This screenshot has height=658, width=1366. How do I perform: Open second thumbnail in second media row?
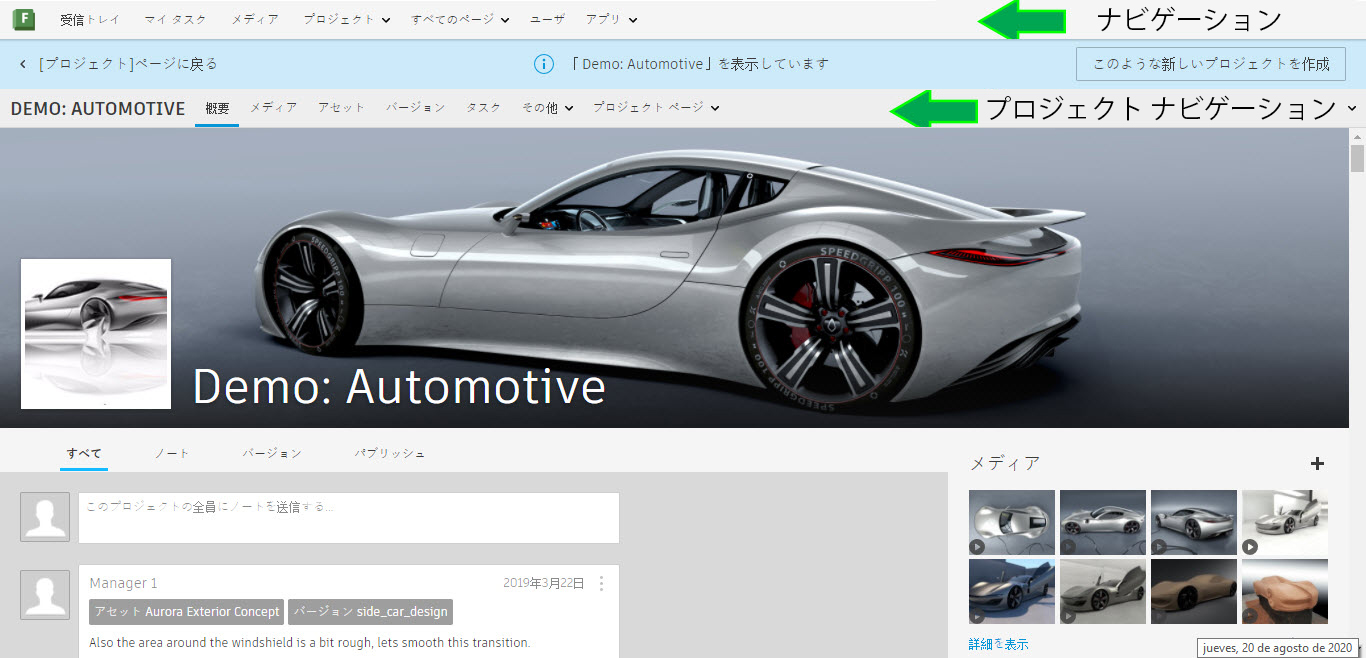(x=1103, y=592)
